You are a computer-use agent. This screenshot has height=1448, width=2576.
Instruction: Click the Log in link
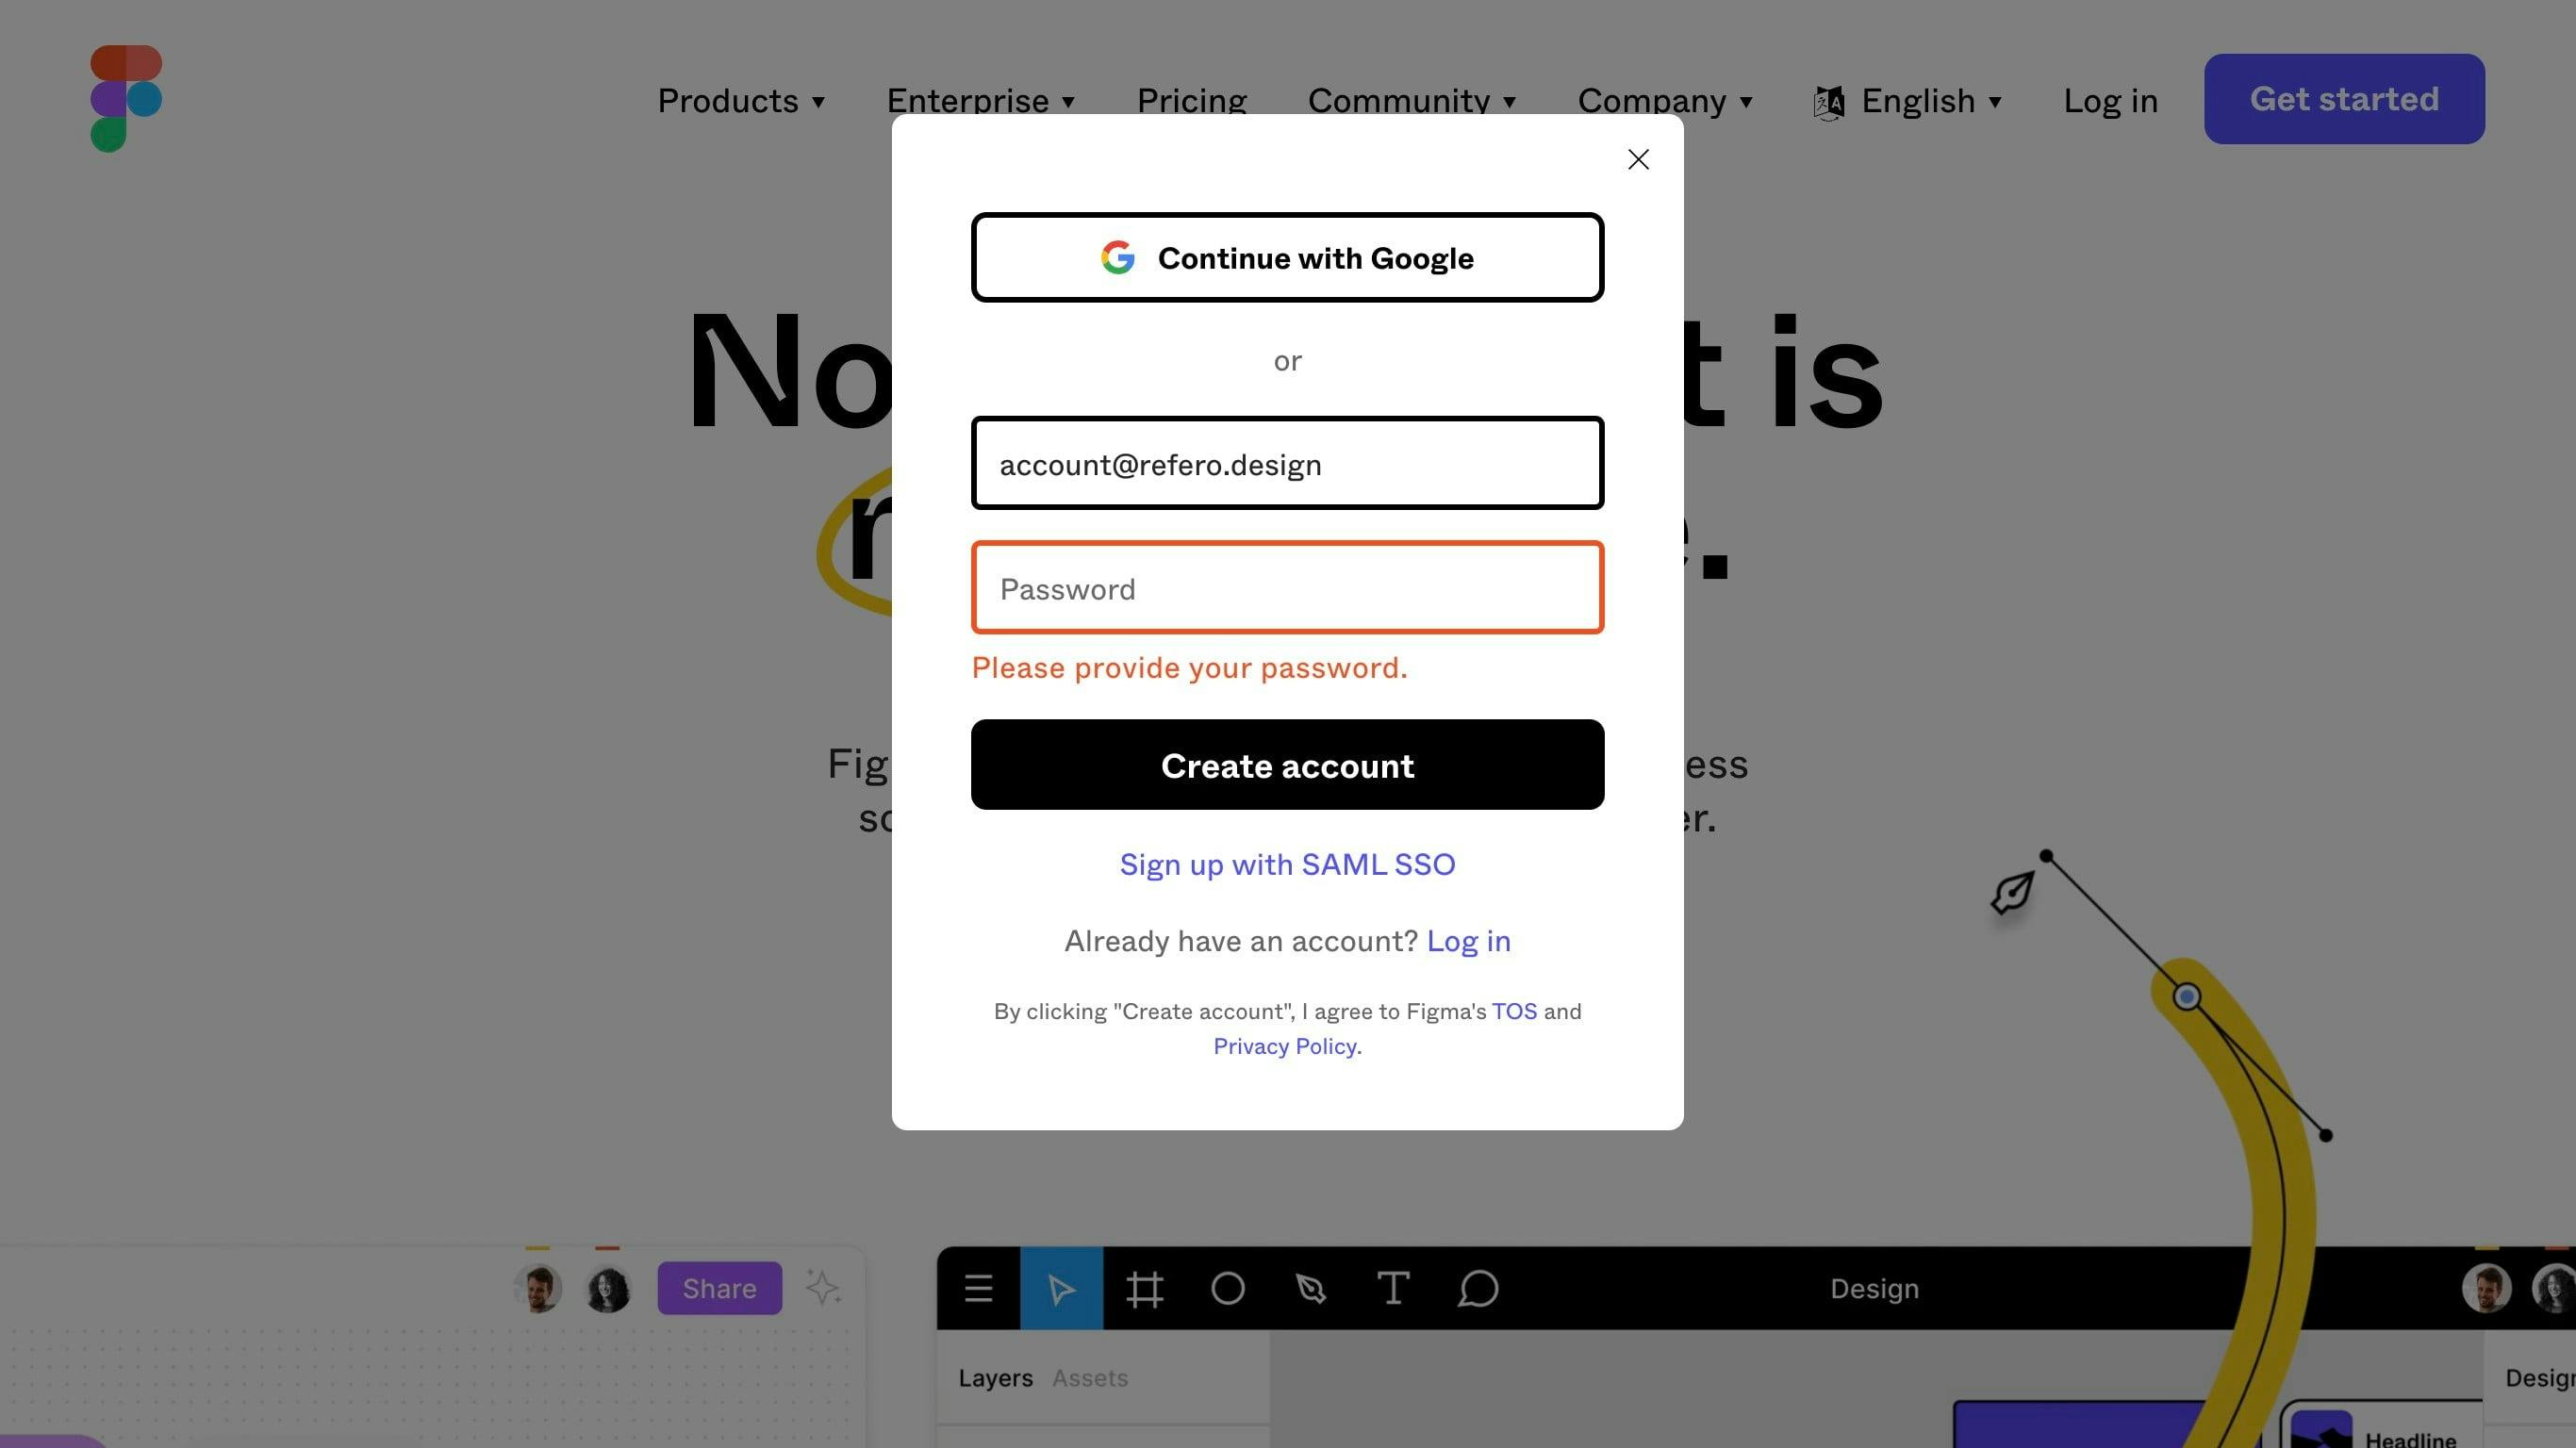pos(1468,939)
